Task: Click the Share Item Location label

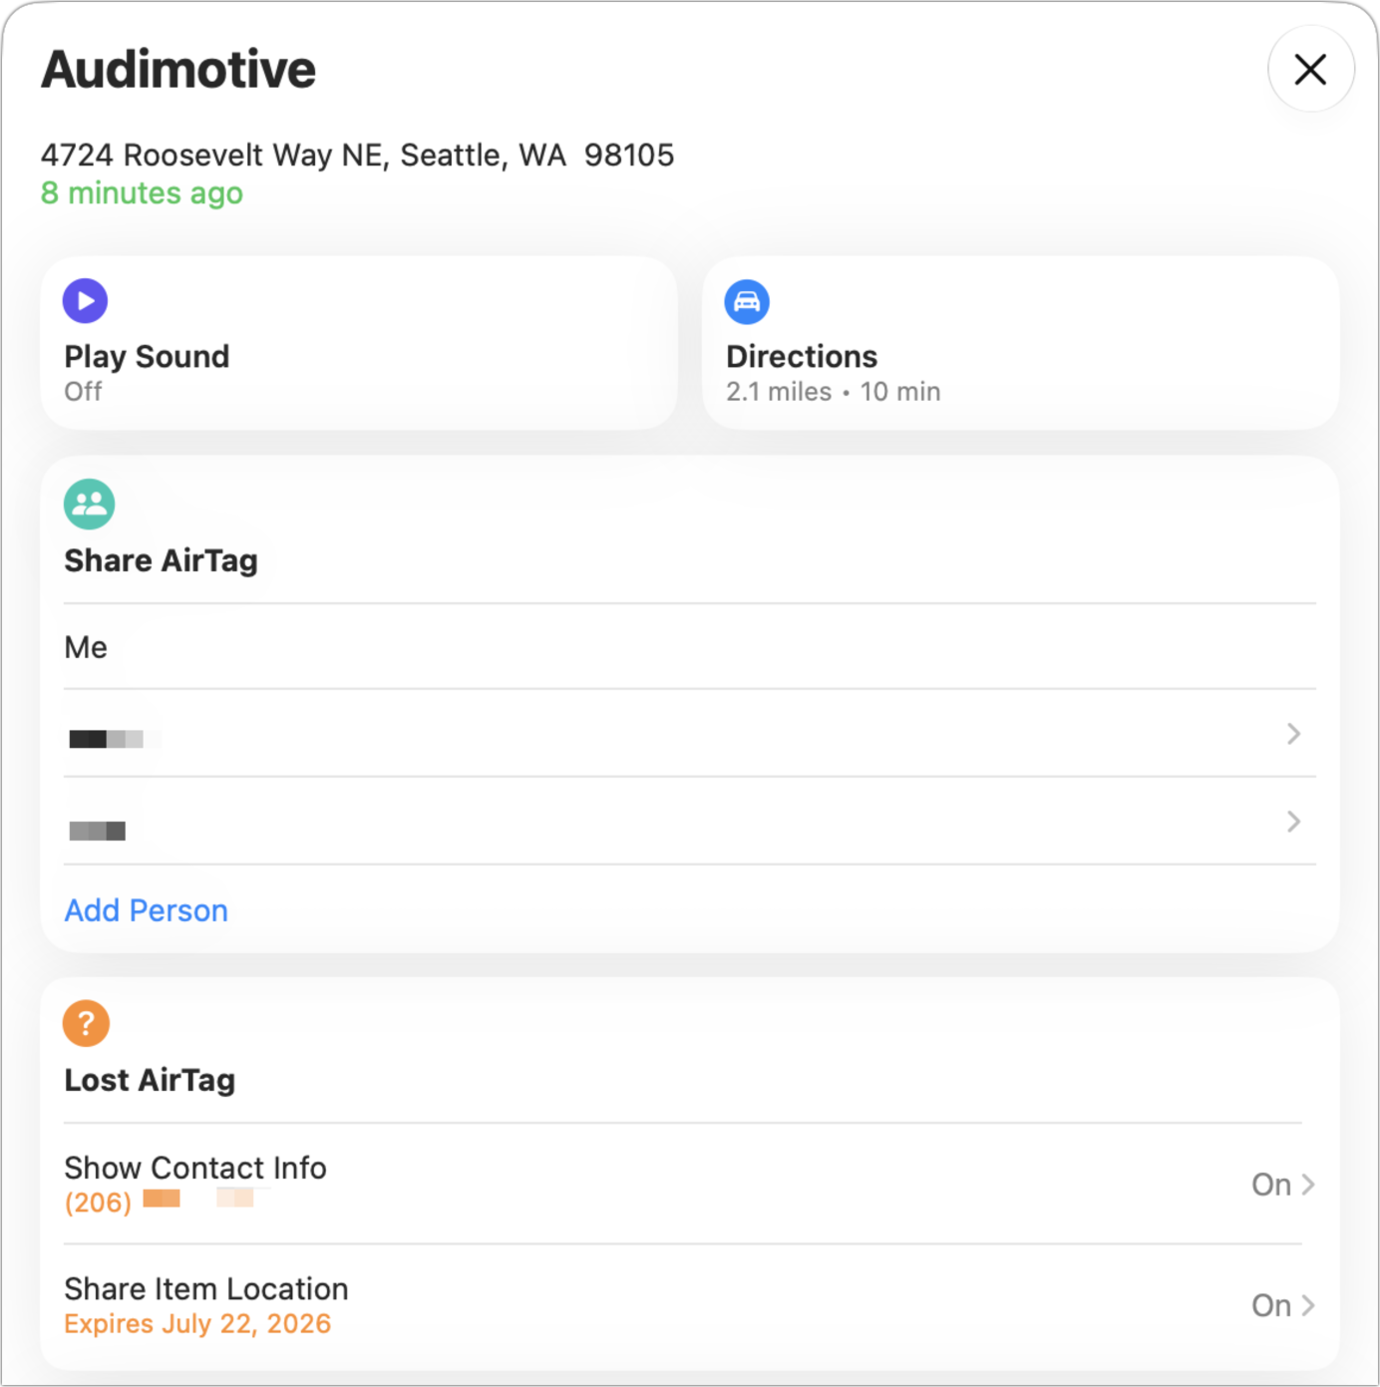Action: click(206, 1288)
